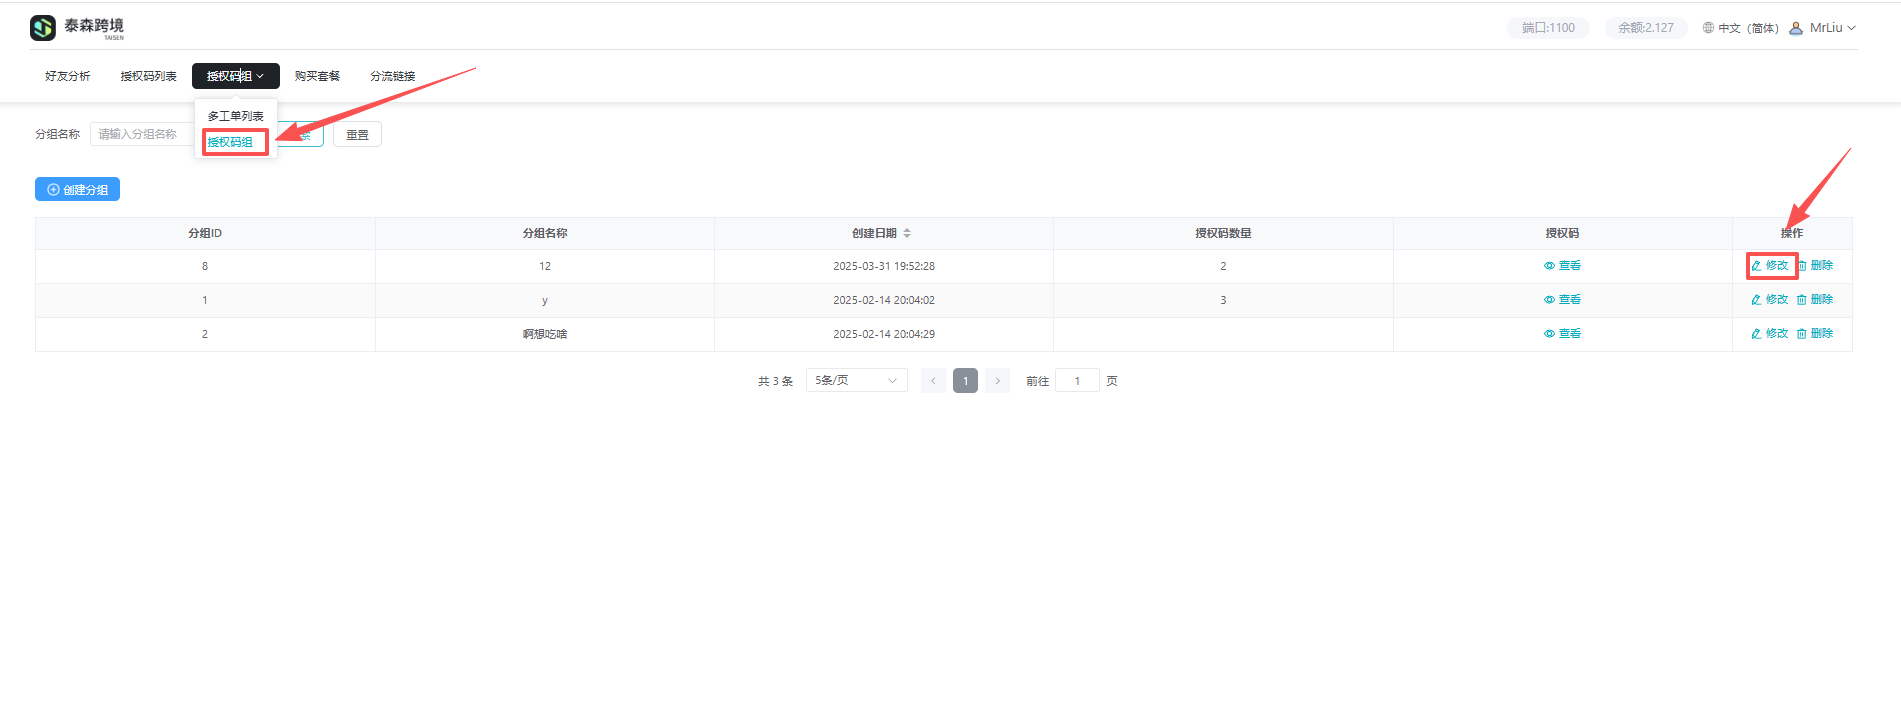Screen dimensions: 1901x725
Task: Click the delete icon for group 啊想吃啥
Action: 1802,334
